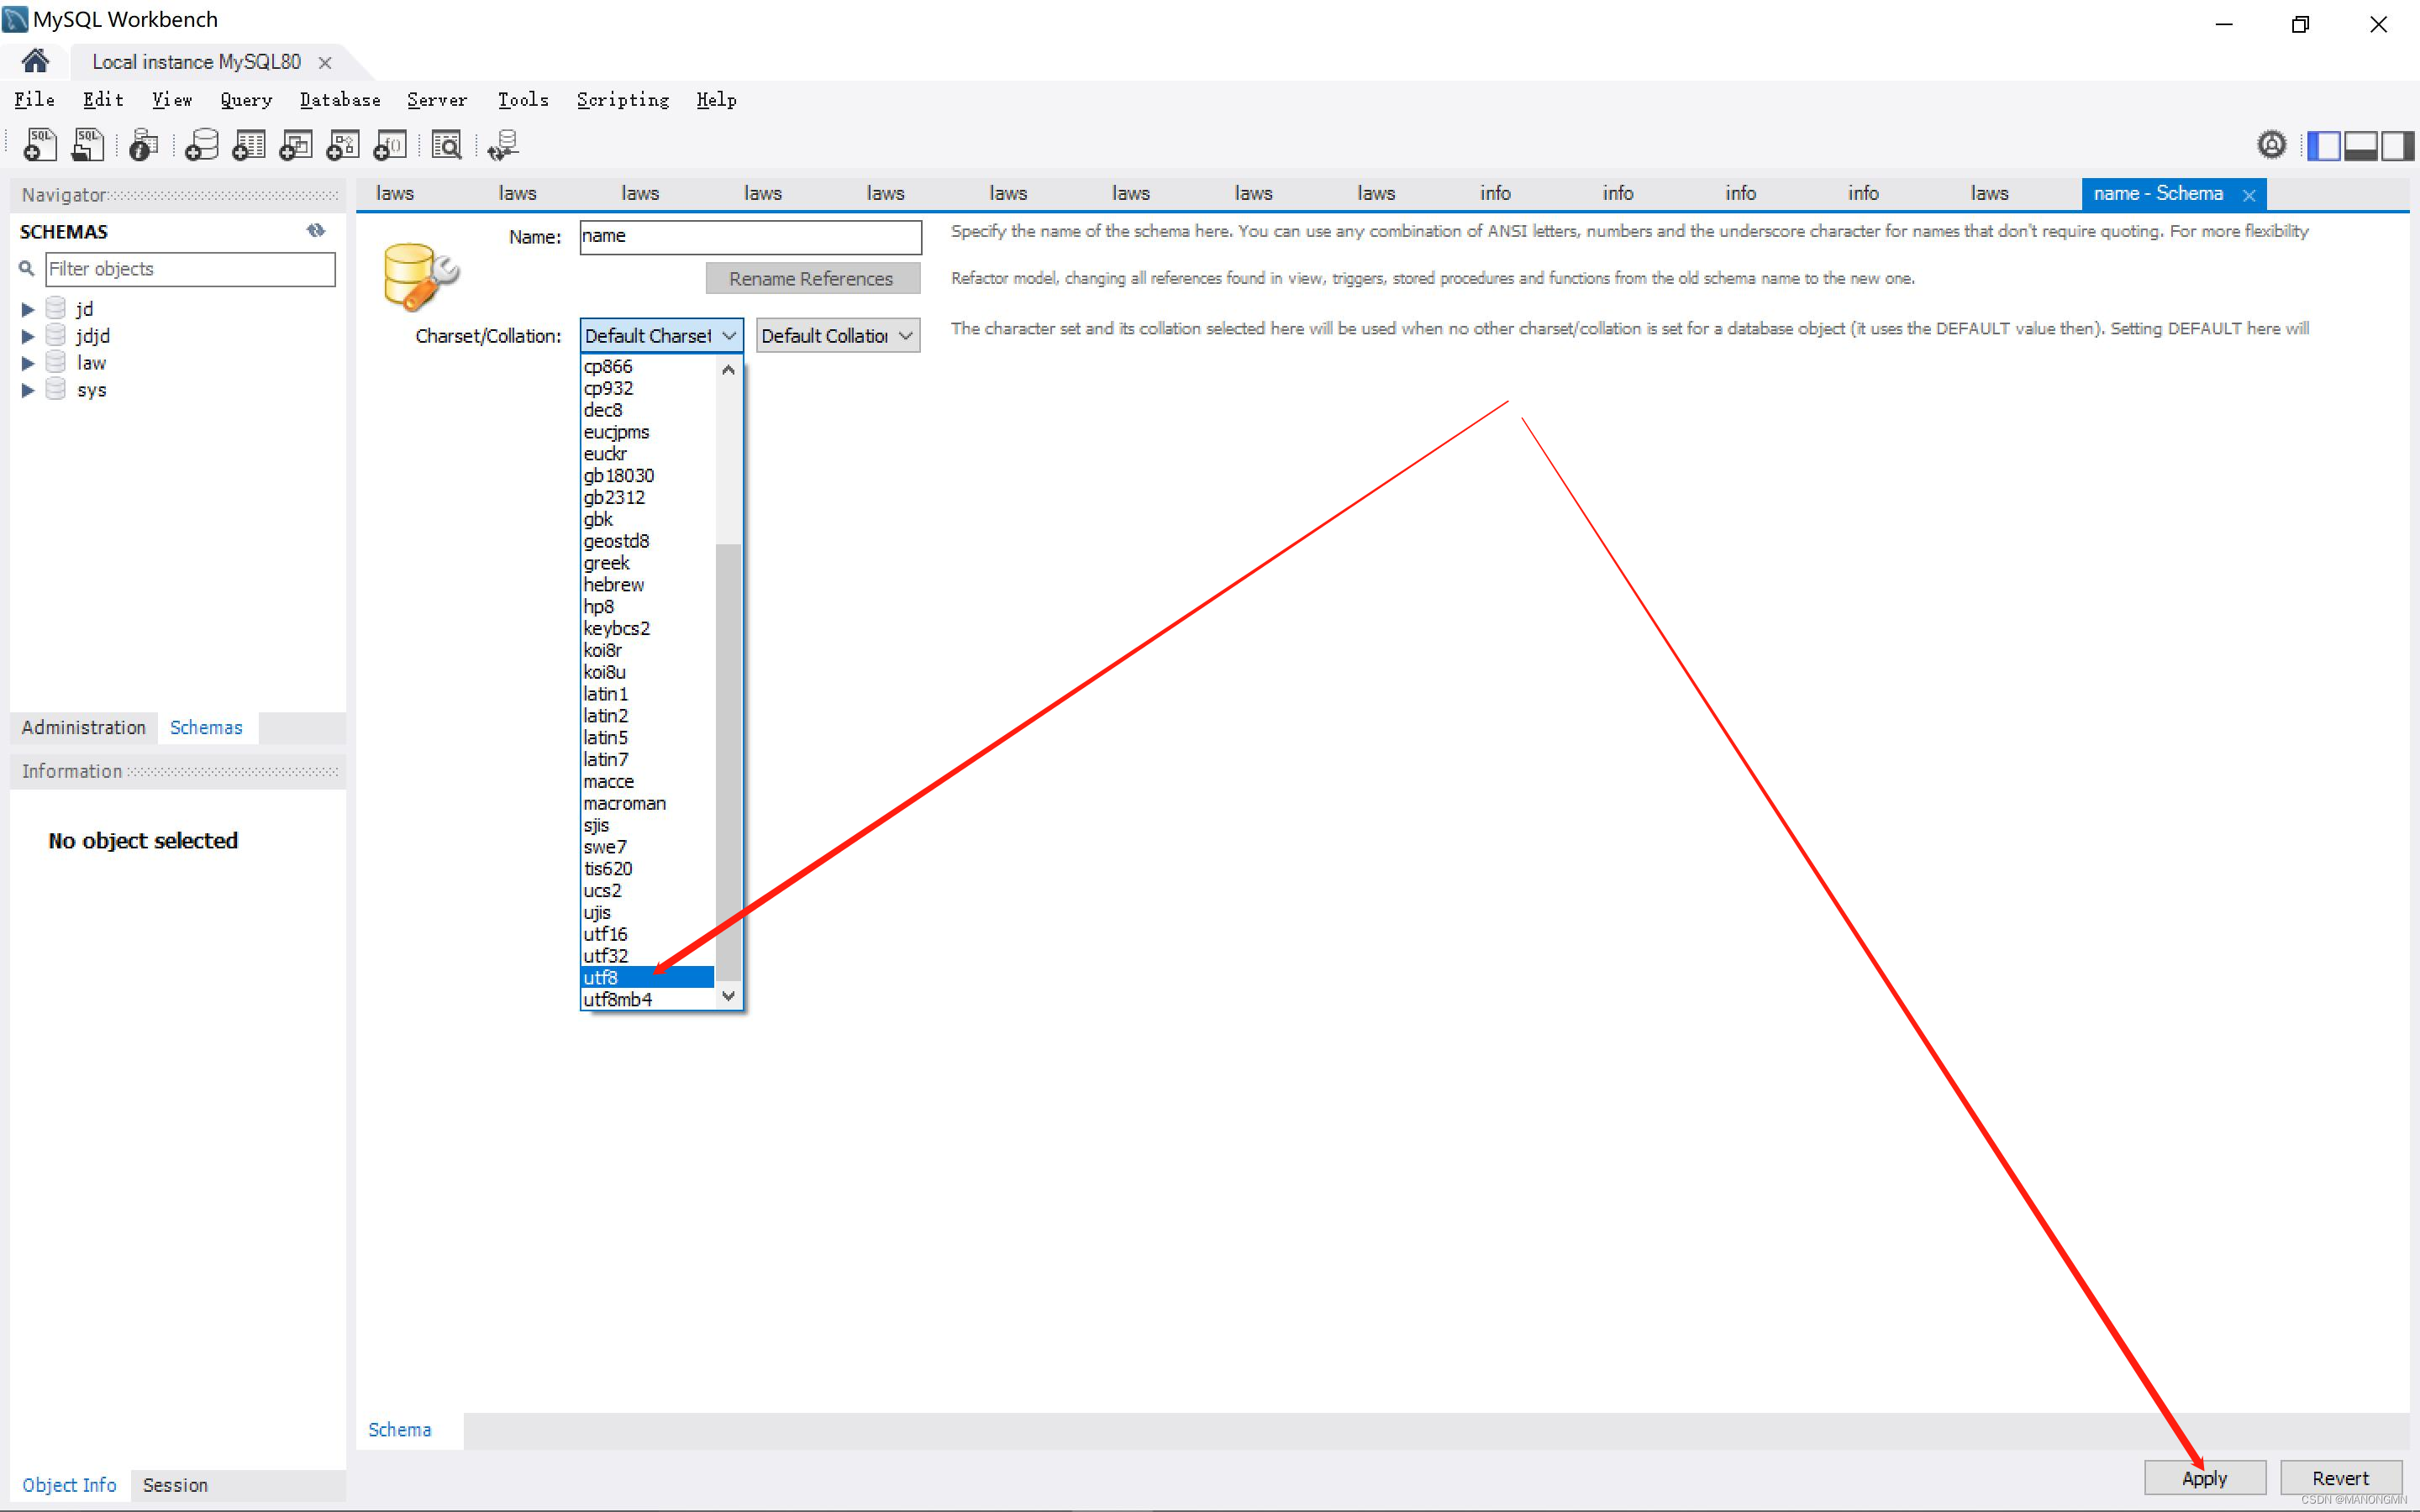Click the Rename References button
Viewport: 2420px width, 1512px height.
pyautogui.click(x=812, y=278)
